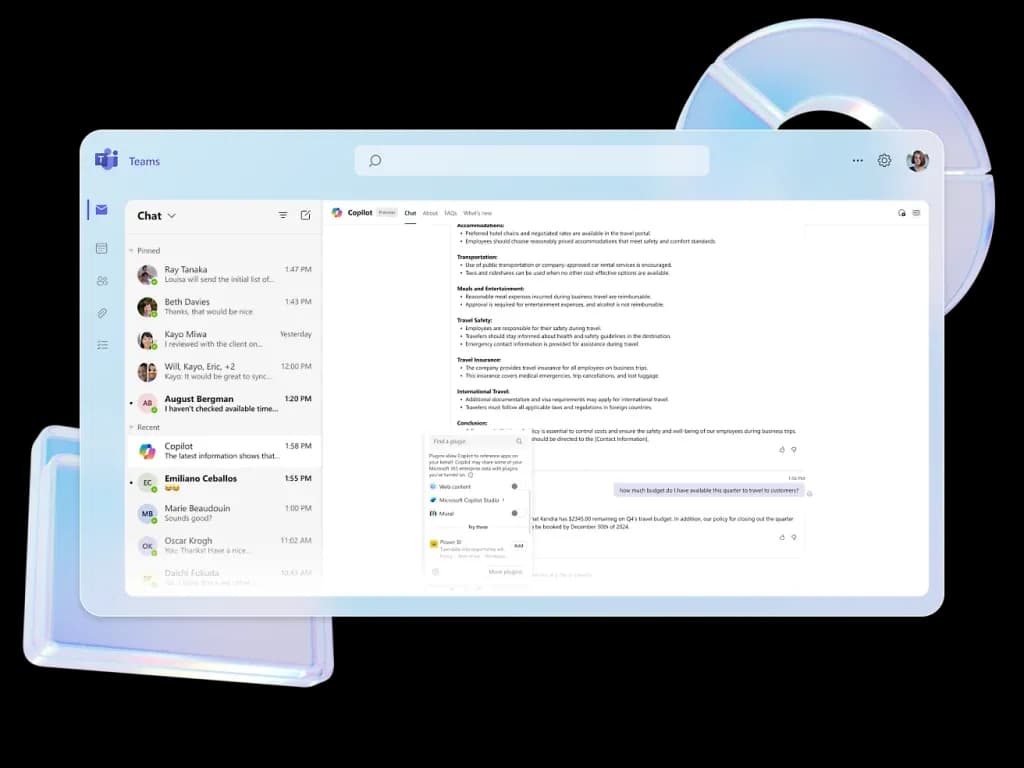Click the Copilot logo in the chat header
1024x768 pixels.
coord(337,212)
